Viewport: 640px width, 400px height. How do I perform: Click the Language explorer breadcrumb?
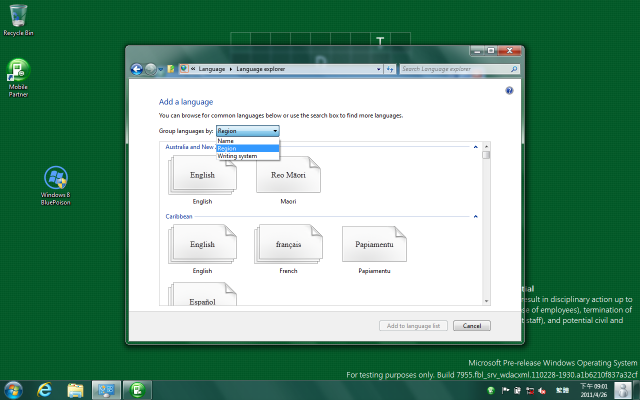click(x=260, y=69)
